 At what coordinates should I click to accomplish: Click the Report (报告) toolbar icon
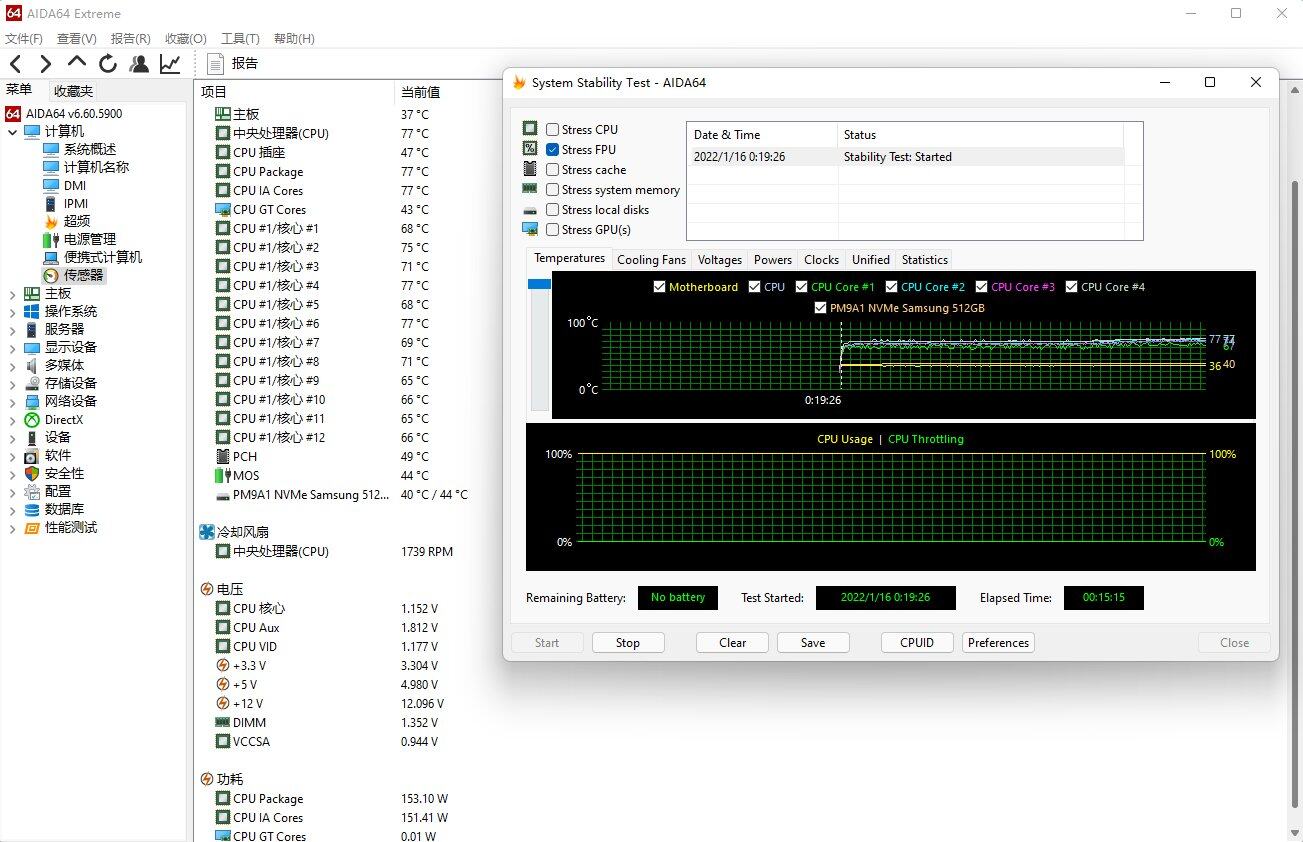pos(215,64)
